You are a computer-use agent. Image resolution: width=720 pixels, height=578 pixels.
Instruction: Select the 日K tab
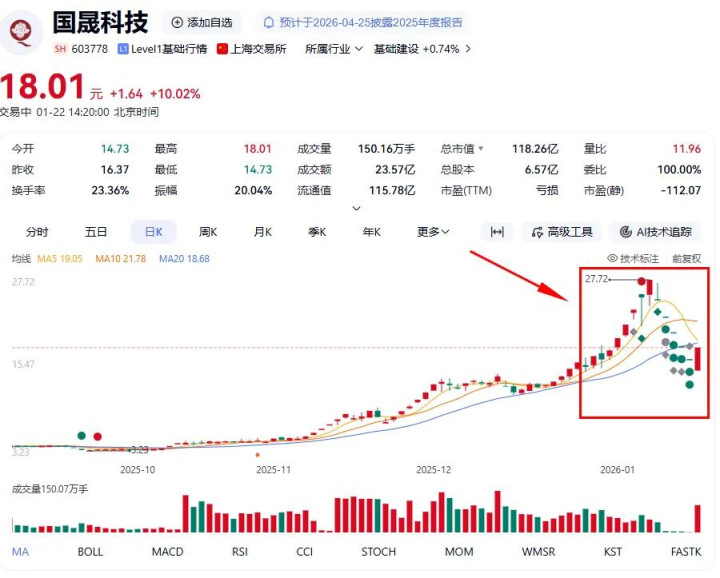click(153, 232)
